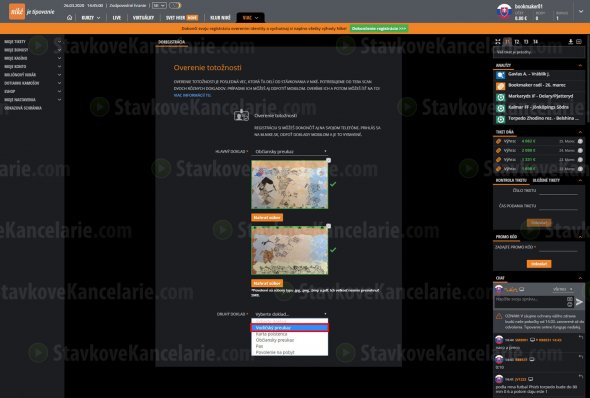Open the orange Bookmaker radí icon
Image resolution: width=590 pixels, height=398 pixels.
(x=500, y=86)
